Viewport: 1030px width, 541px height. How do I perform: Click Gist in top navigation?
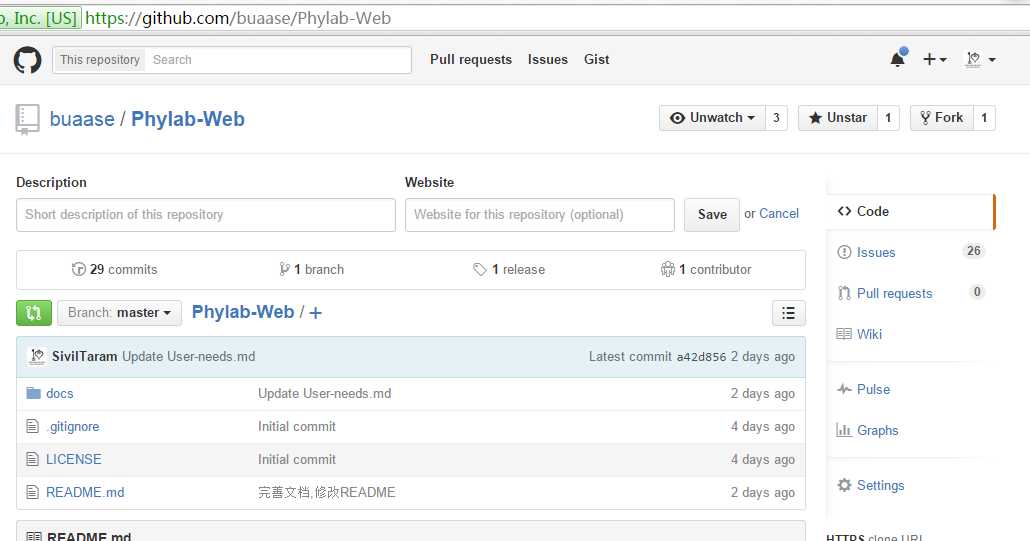[596, 59]
